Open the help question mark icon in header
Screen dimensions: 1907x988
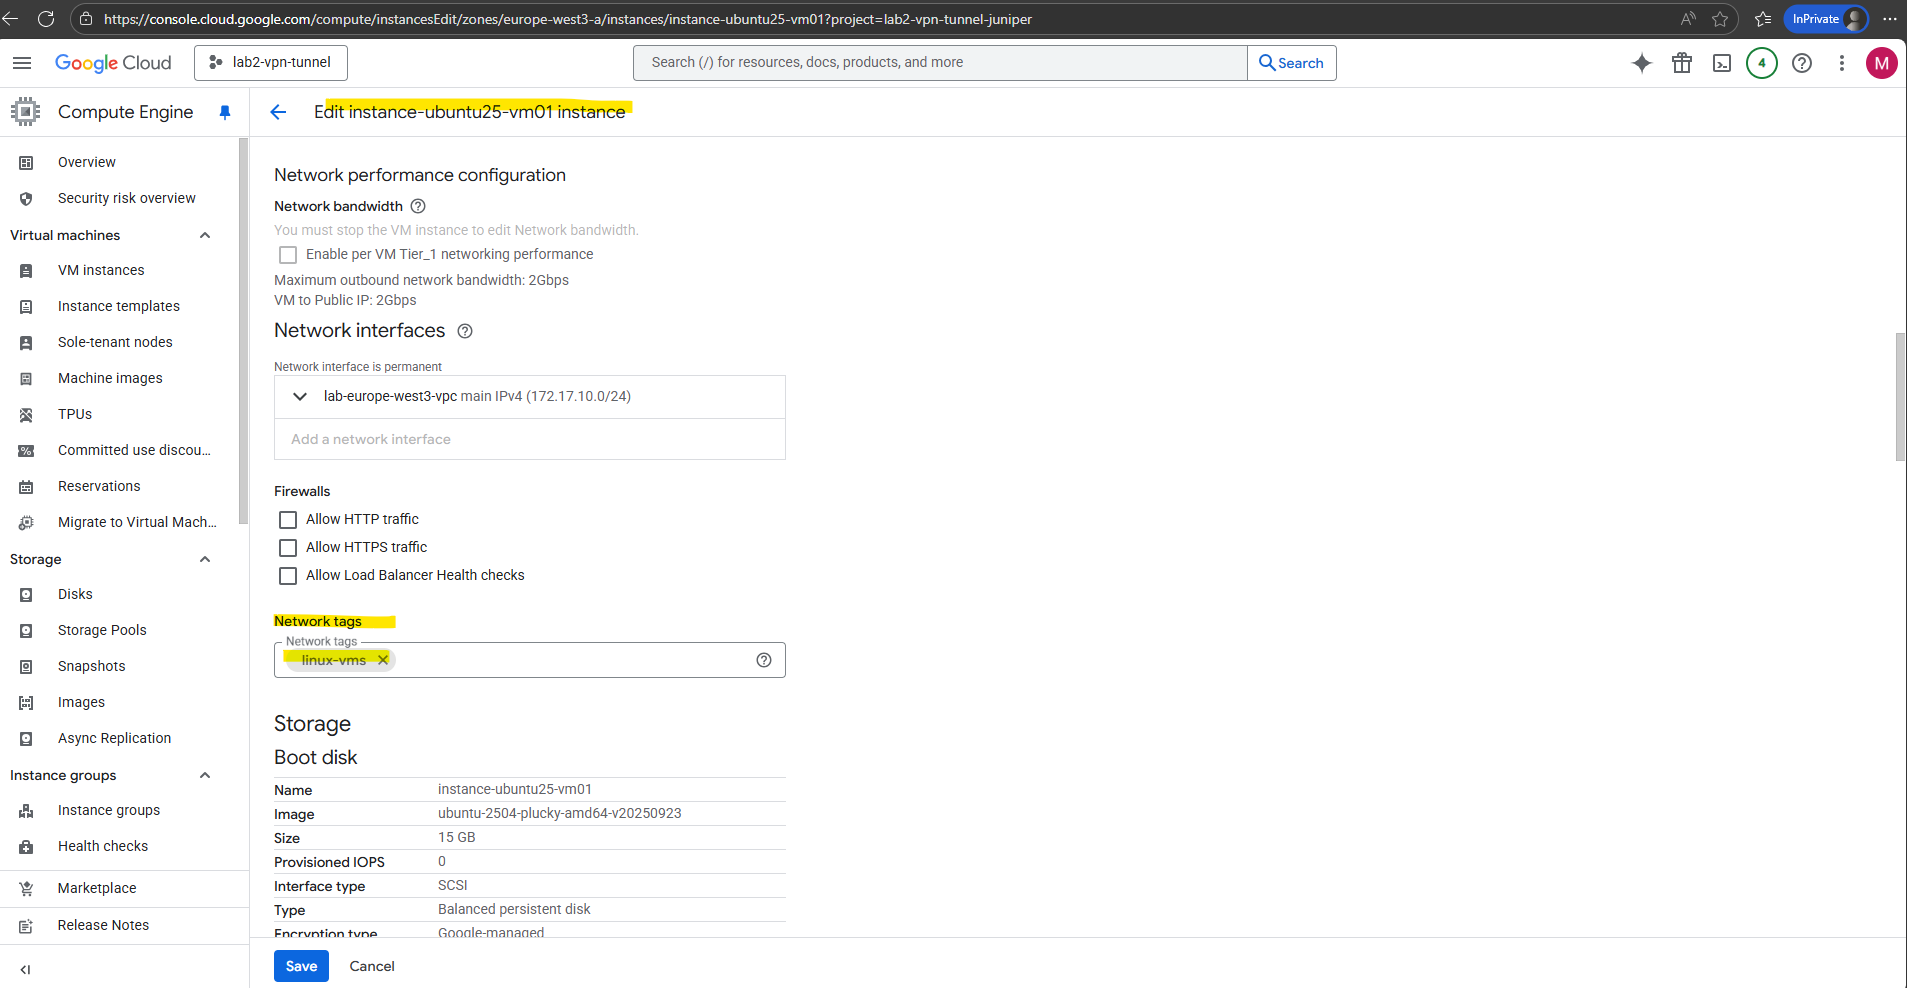(1802, 63)
